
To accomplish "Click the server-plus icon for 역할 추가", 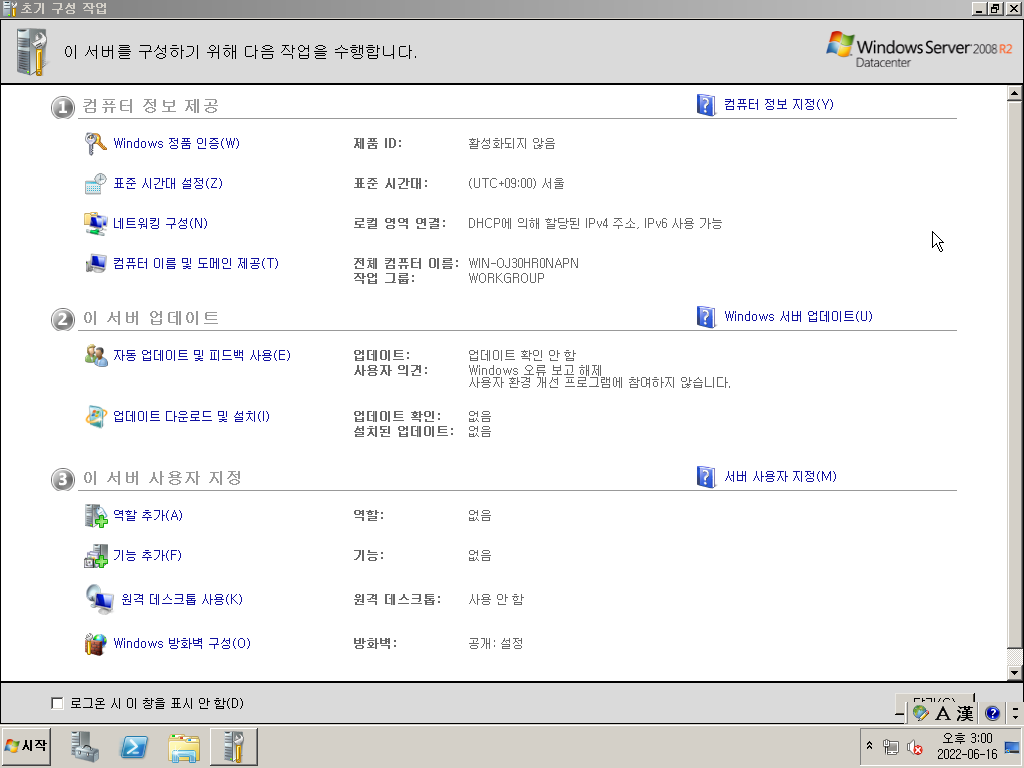I will 95,515.
